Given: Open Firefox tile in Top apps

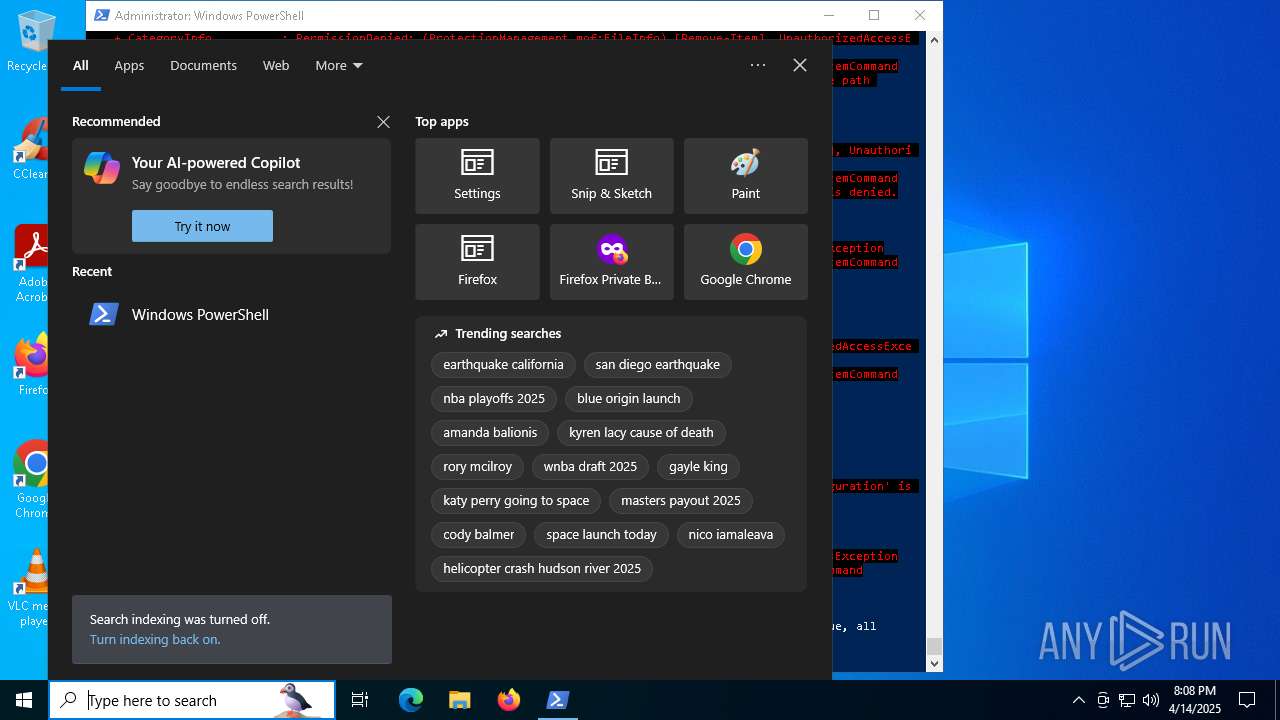Looking at the screenshot, I should [477, 262].
